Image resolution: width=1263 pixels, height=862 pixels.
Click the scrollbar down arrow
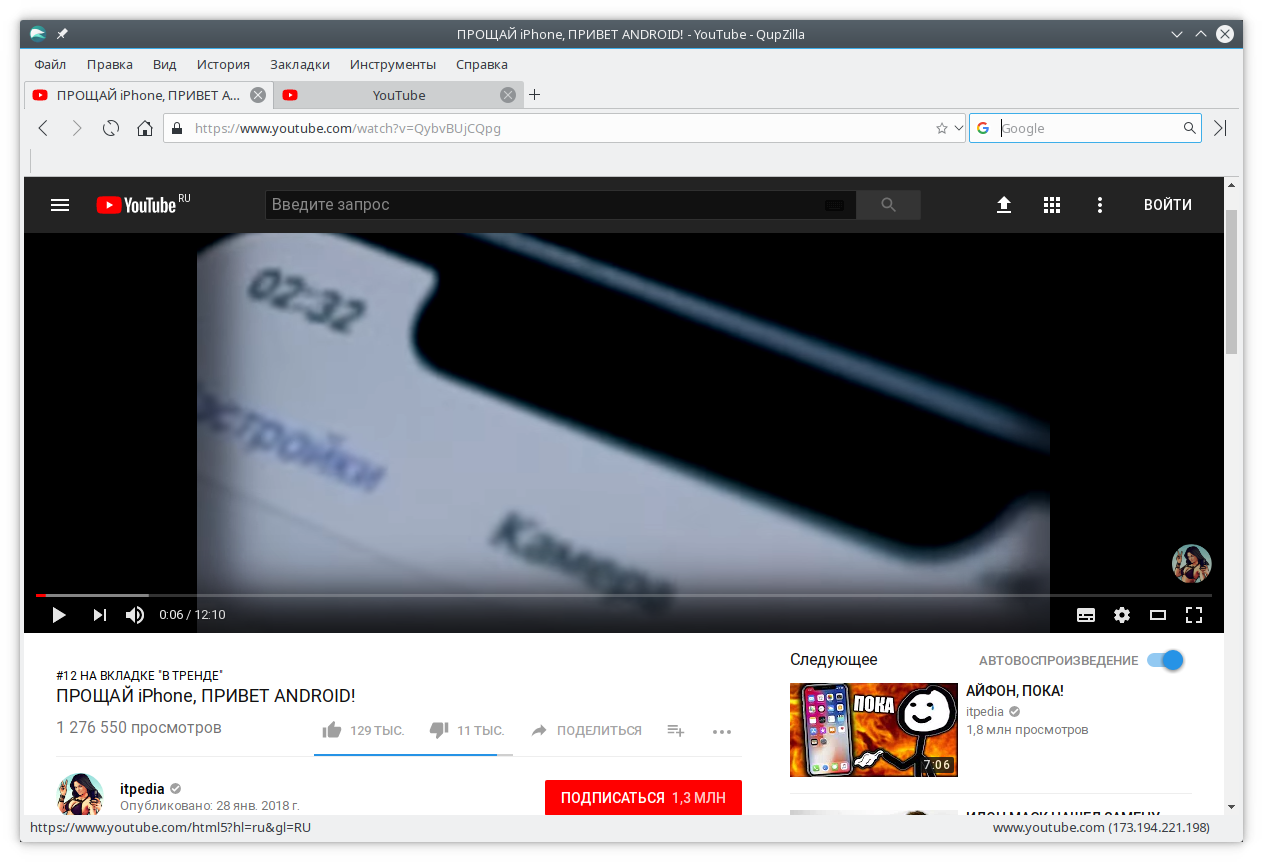[1232, 806]
